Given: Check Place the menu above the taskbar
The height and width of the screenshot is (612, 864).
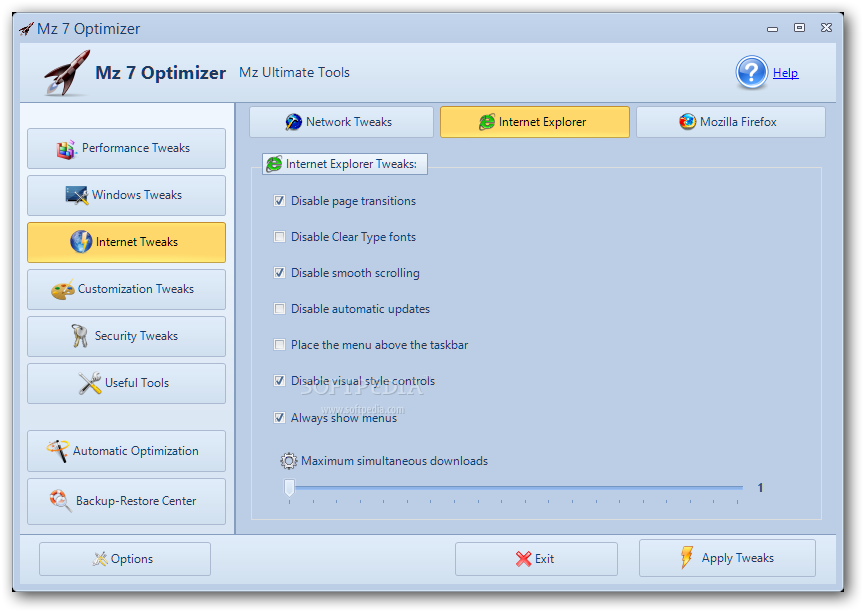Looking at the screenshot, I should pyautogui.click(x=280, y=345).
